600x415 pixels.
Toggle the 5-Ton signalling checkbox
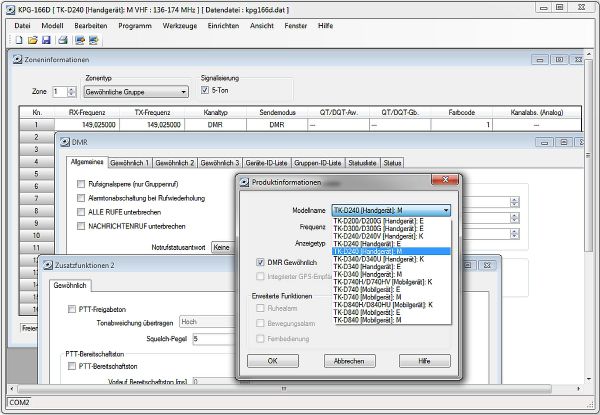pos(205,90)
